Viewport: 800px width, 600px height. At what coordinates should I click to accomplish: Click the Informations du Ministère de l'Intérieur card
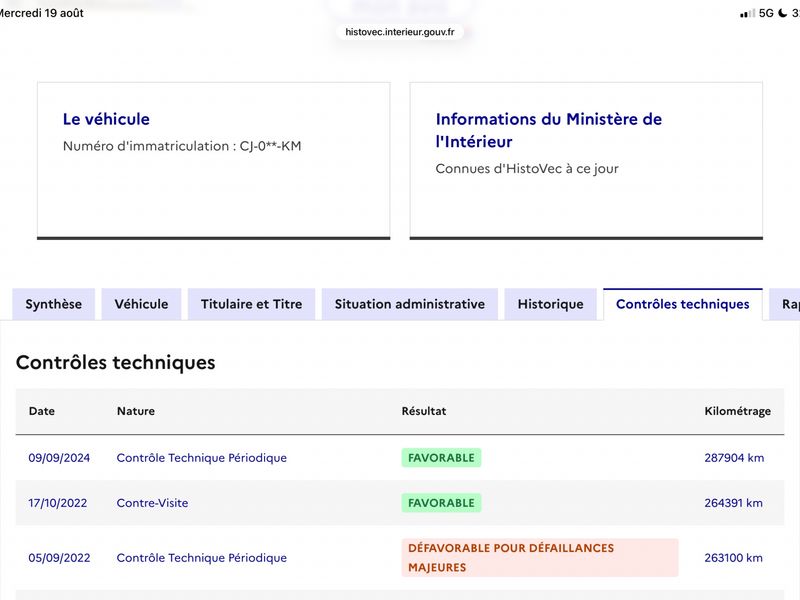[586, 161]
